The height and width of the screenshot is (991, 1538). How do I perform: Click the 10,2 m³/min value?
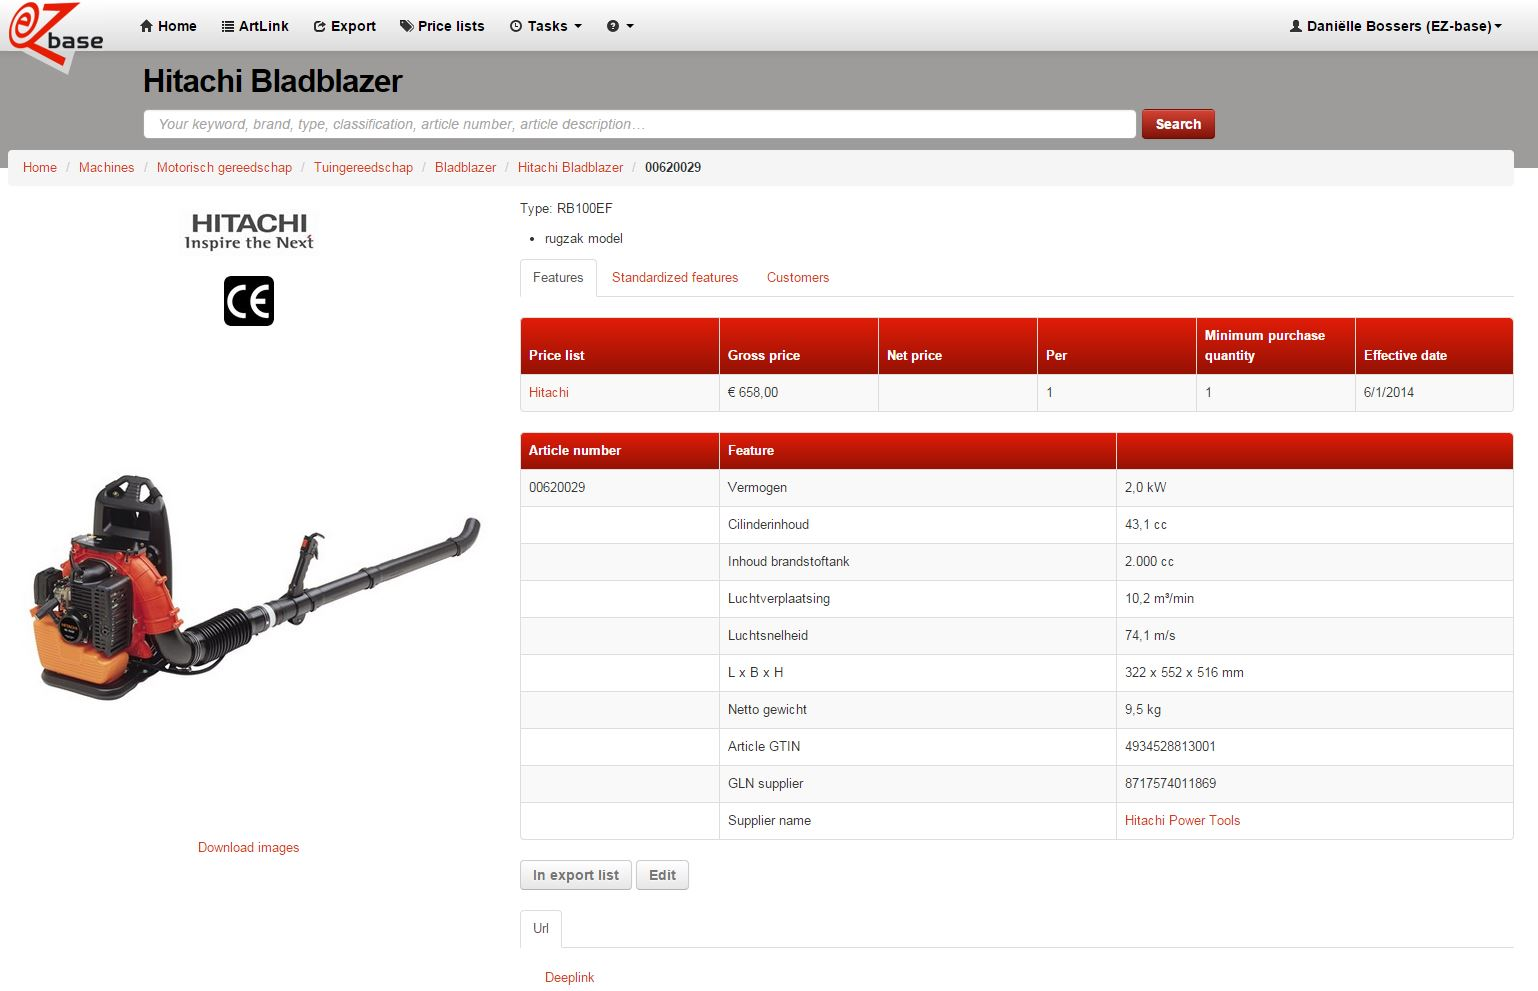pos(1159,598)
